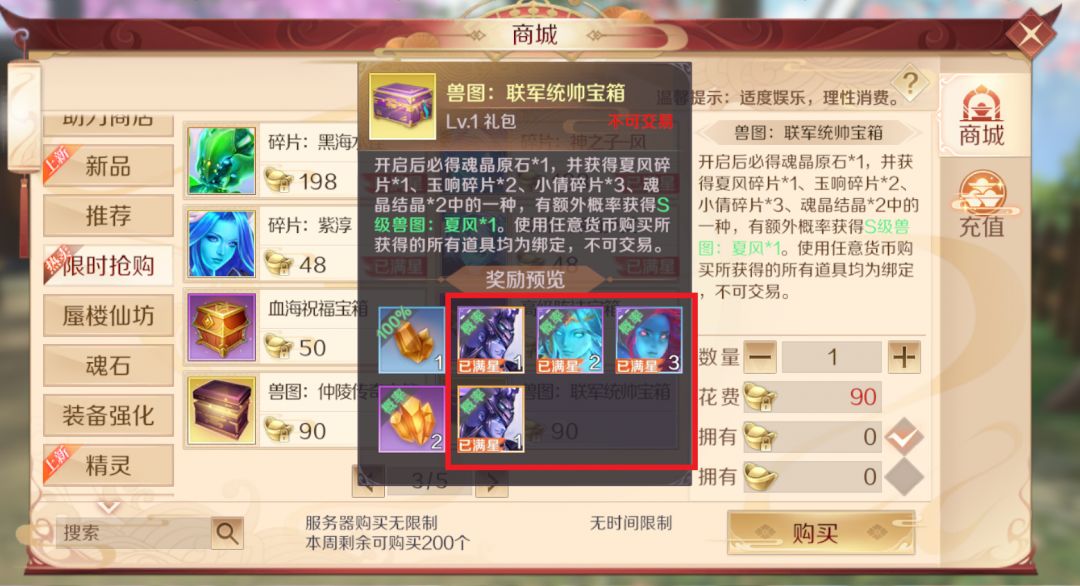1080x586 pixels.
Task: Open the 商城 shop icon on the sidebar
Action: pos(982,116)
